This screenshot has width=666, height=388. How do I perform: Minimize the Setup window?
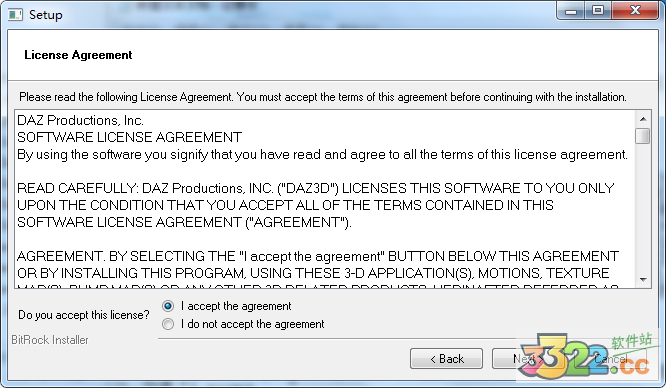(x=571, y=10)
